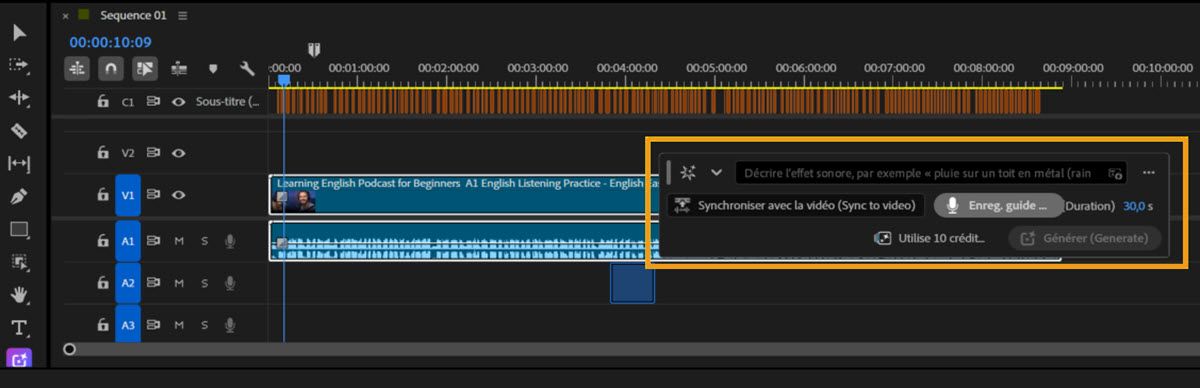
Task: Toggle V1 track targeting button
Action: coord(128,196)
